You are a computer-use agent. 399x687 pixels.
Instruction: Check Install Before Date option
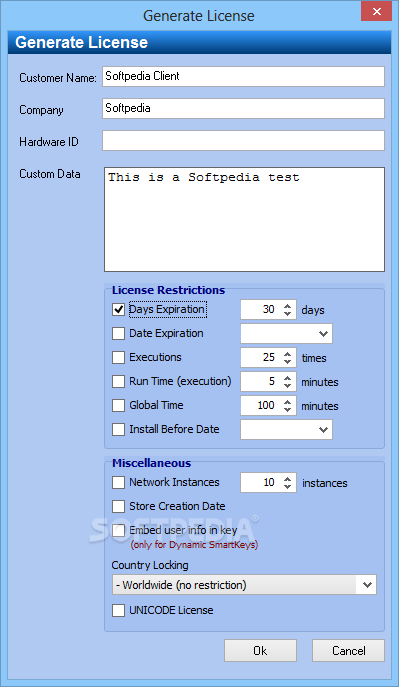[x=118, y=430]
